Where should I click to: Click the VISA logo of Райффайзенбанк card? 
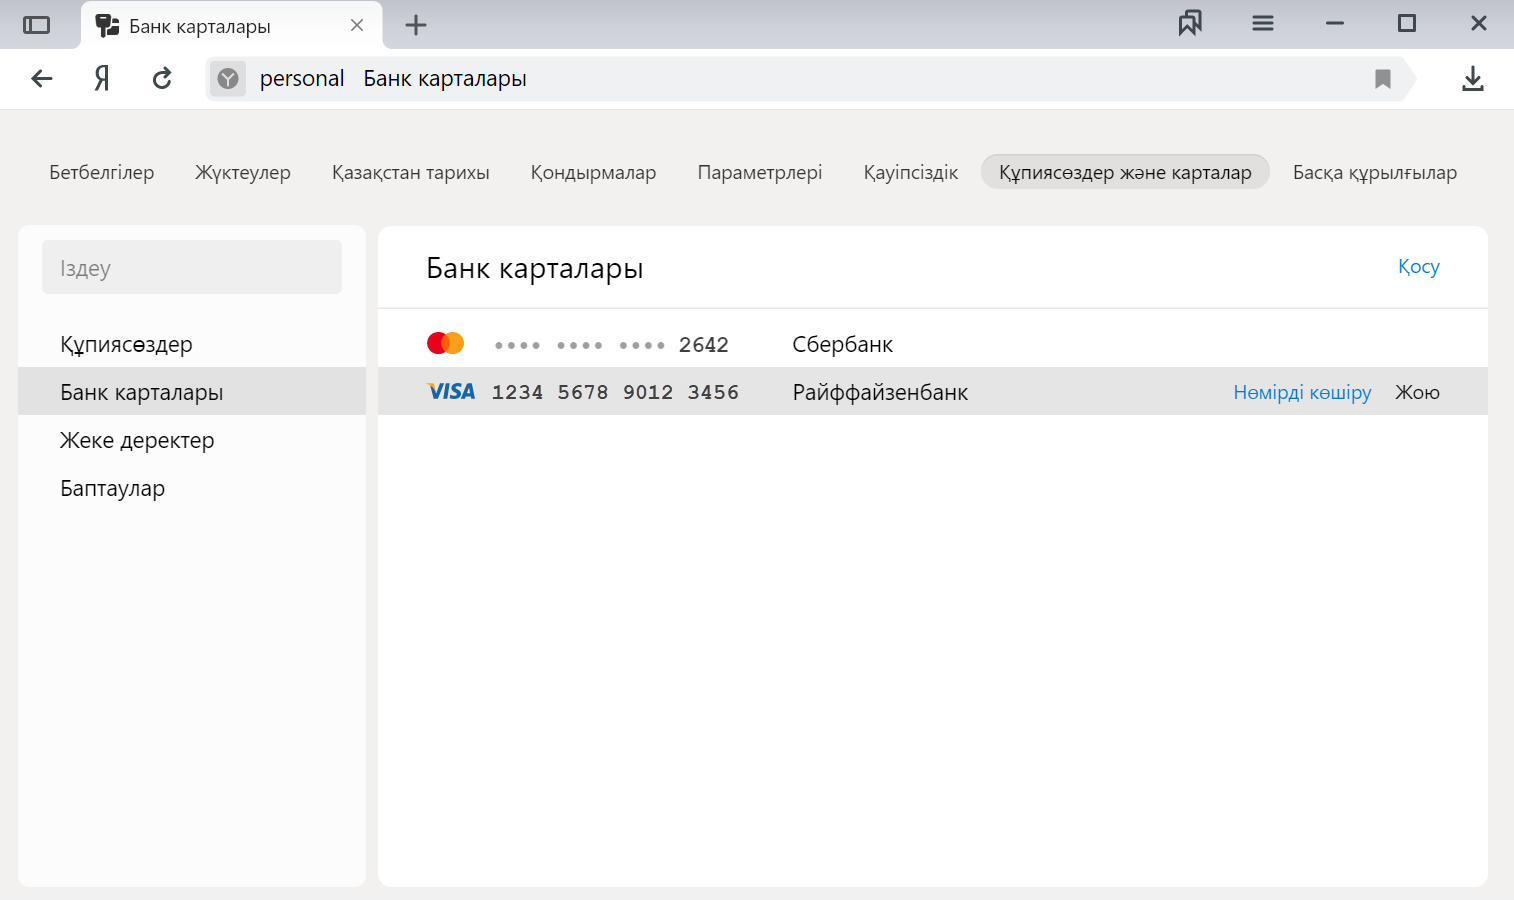[451, 391]
